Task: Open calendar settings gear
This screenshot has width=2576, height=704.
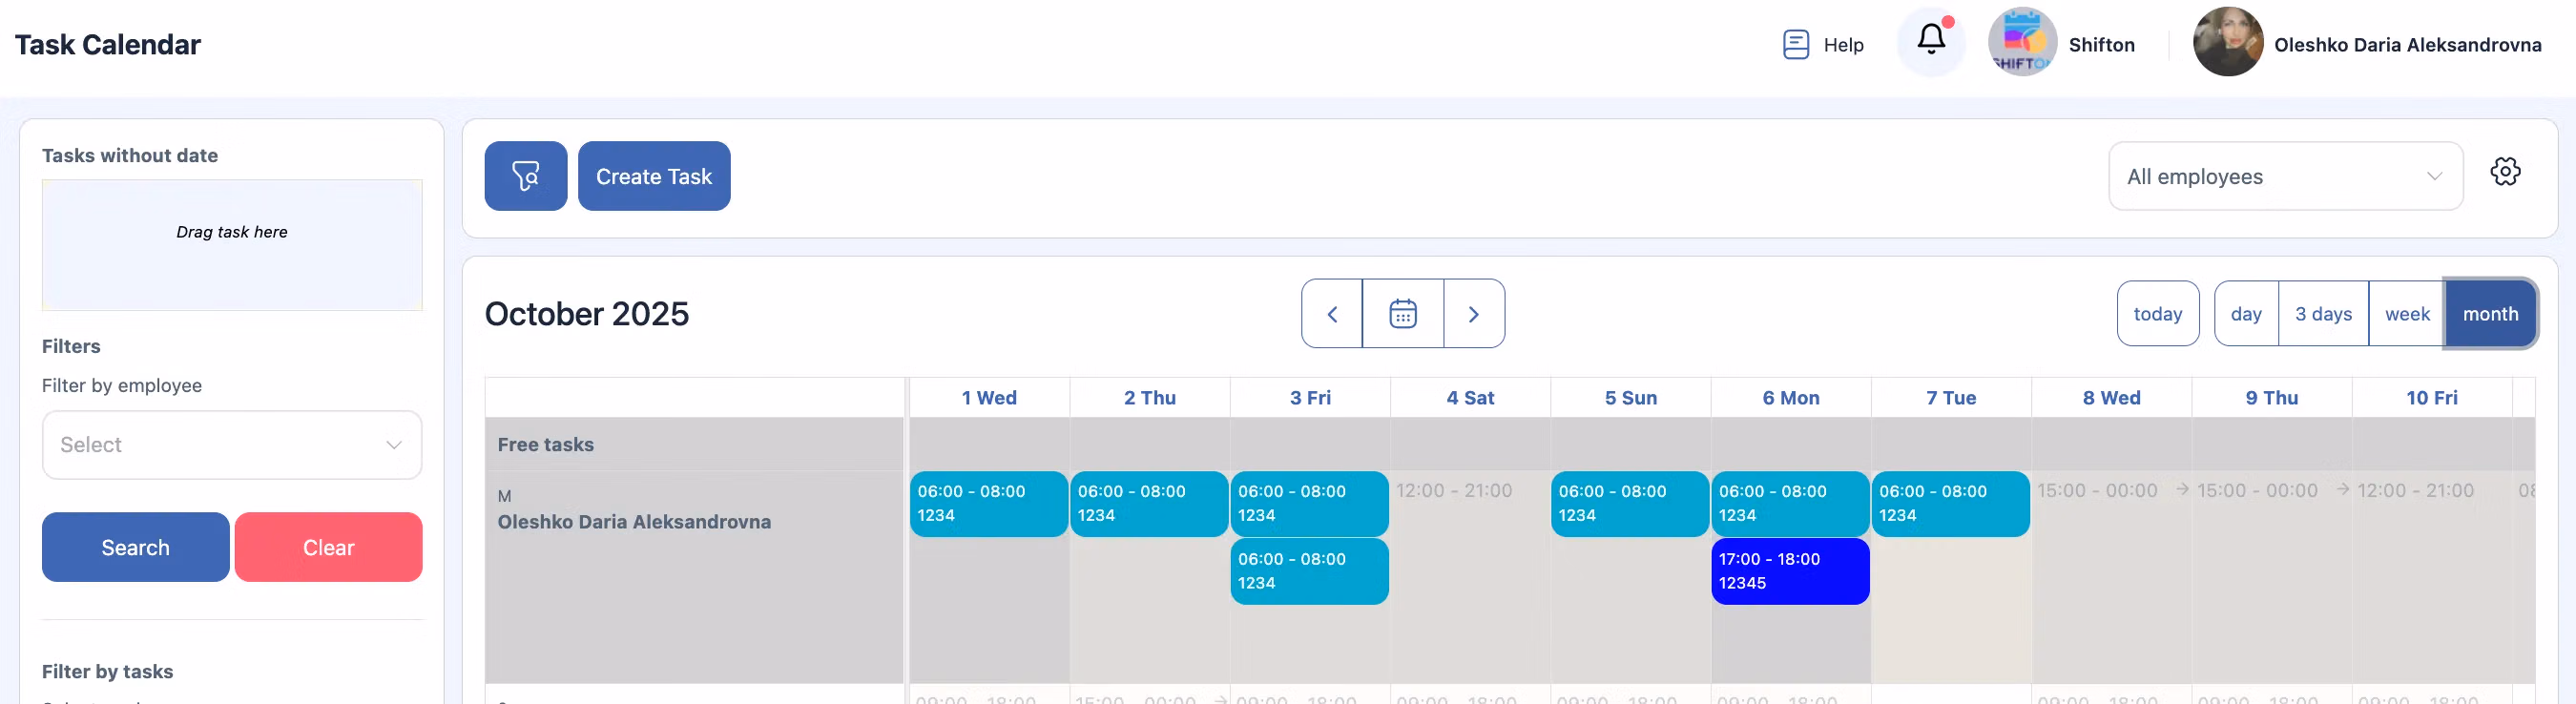Action: [2504, 172]
